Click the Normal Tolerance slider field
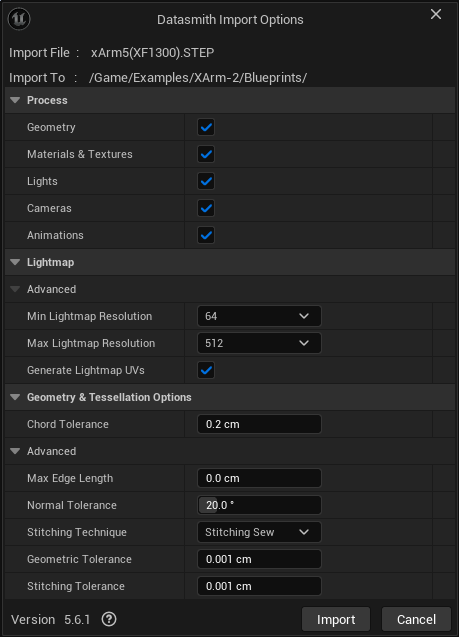459x637 pixels. [259, 505]
